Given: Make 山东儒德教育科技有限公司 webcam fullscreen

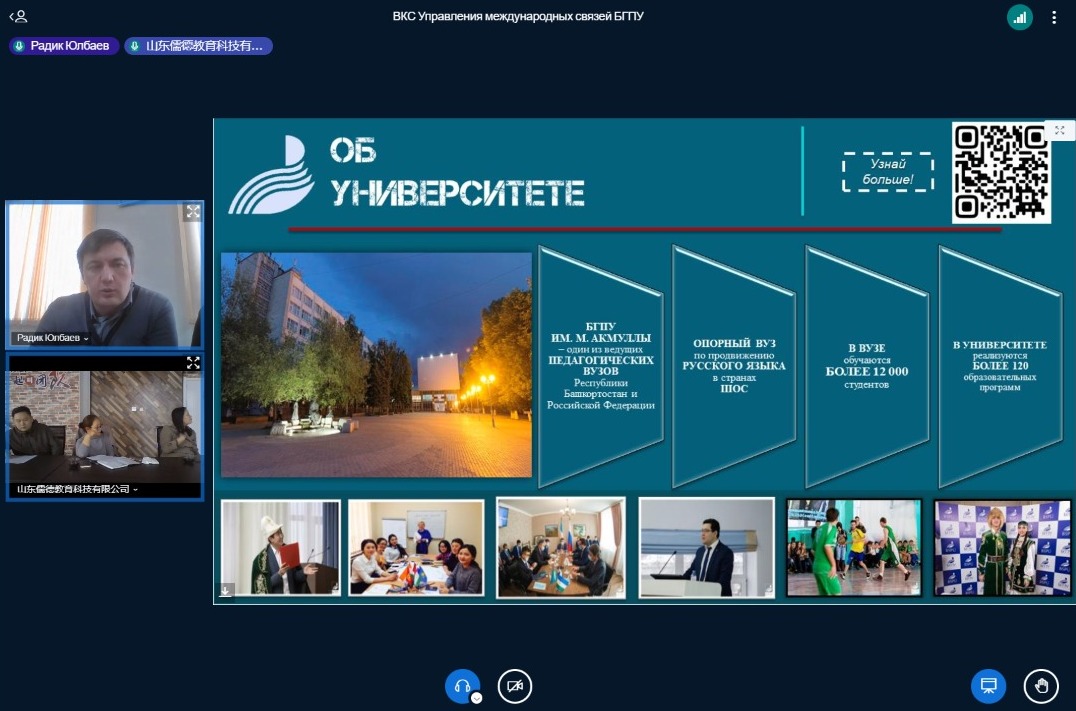Looking at the screenshot, I should click(x=193, y=363).
